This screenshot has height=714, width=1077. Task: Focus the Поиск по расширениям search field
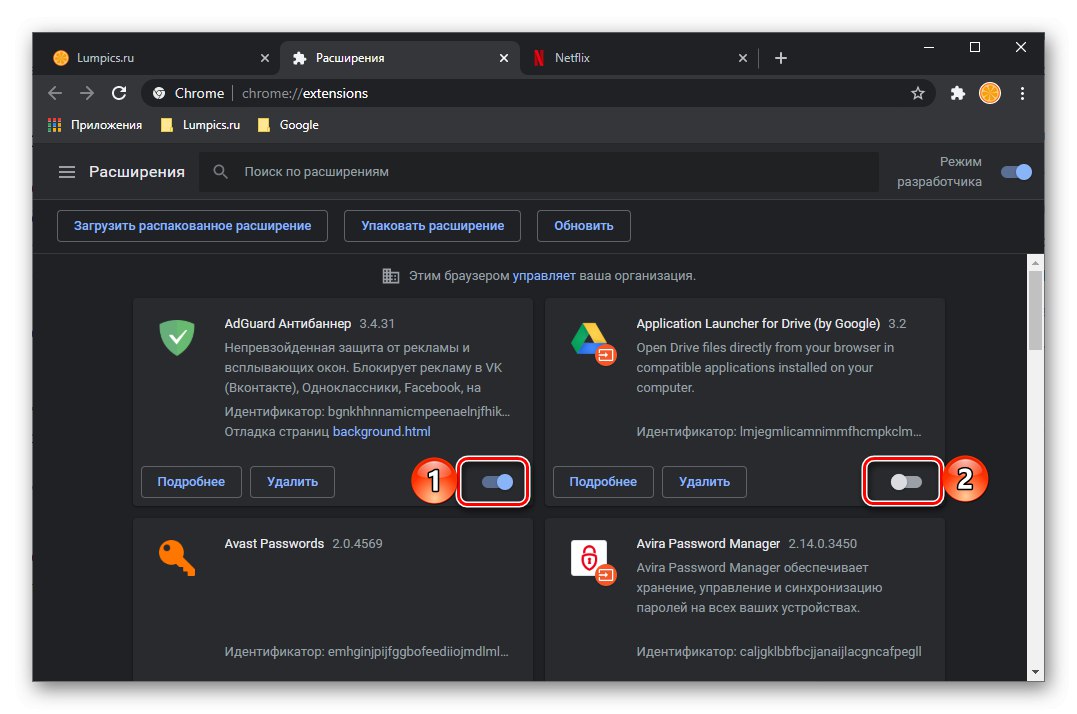tap(539, 172)
